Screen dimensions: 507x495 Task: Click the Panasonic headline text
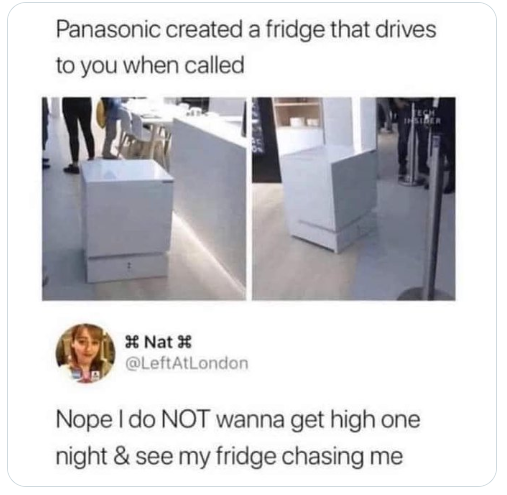pyautogui.click(x=246, y=47)
